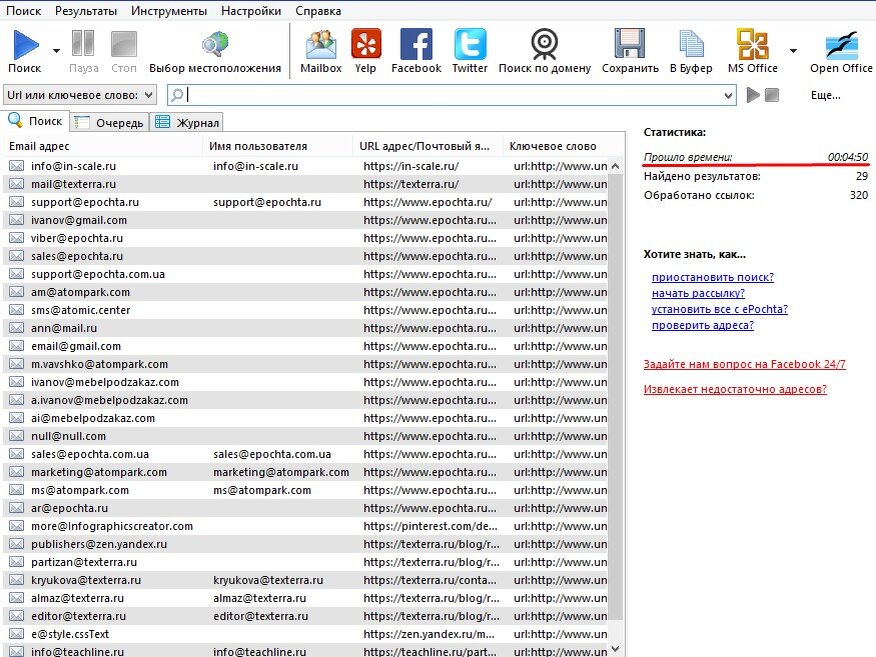Launch the Yelp search tool
The image size is (876, 657).
tap(366, 44)
